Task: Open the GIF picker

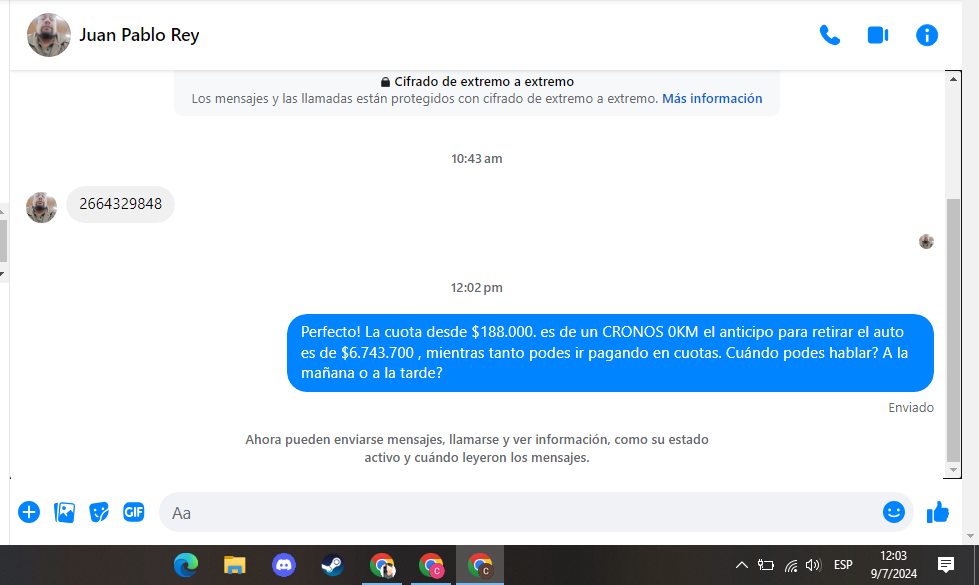Action: (x=134, y=512)
